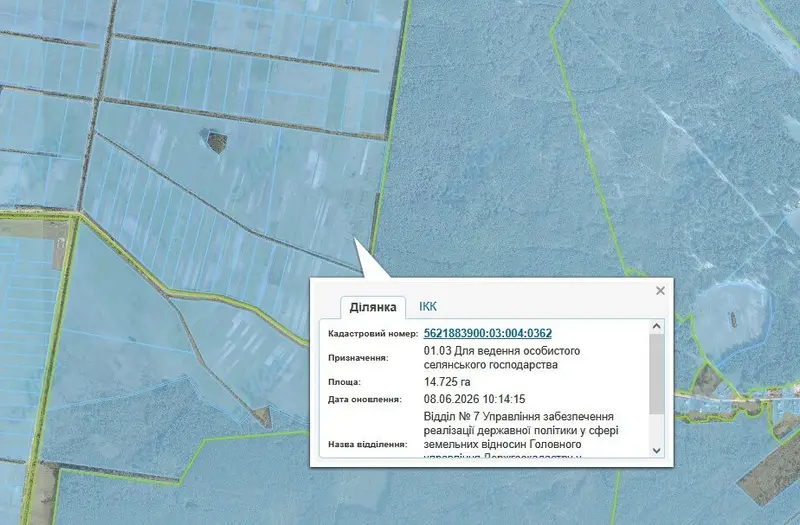Select the Ділянка tab
This screenshot has width=800, height=525.
(x=373, y=307)
